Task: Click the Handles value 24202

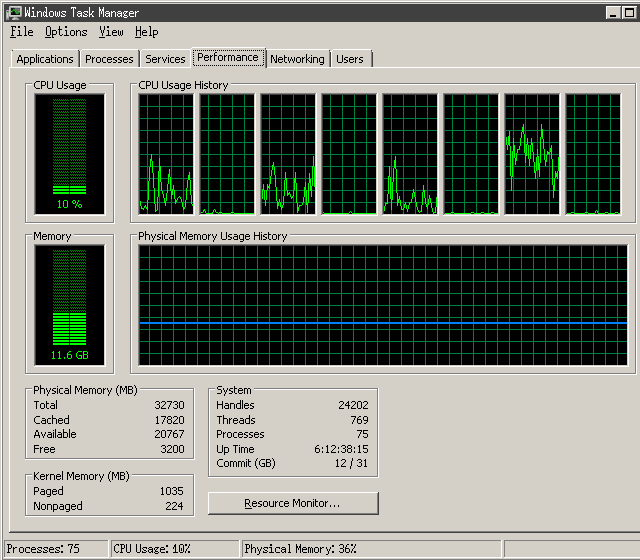Action: point(353,405)
